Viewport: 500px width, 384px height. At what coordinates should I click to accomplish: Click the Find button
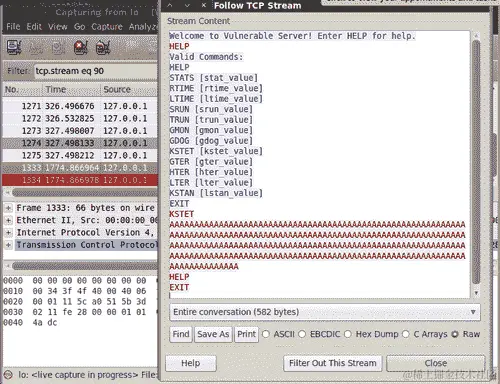[x=181, y=334]
